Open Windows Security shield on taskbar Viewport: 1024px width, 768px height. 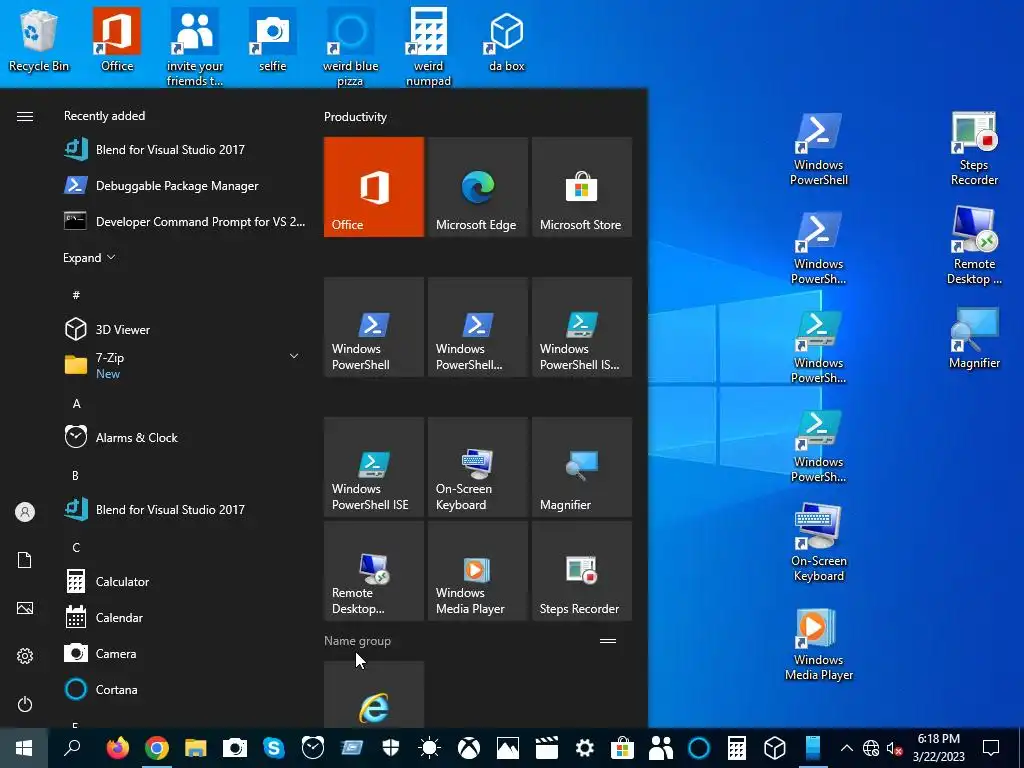(391, 748)
